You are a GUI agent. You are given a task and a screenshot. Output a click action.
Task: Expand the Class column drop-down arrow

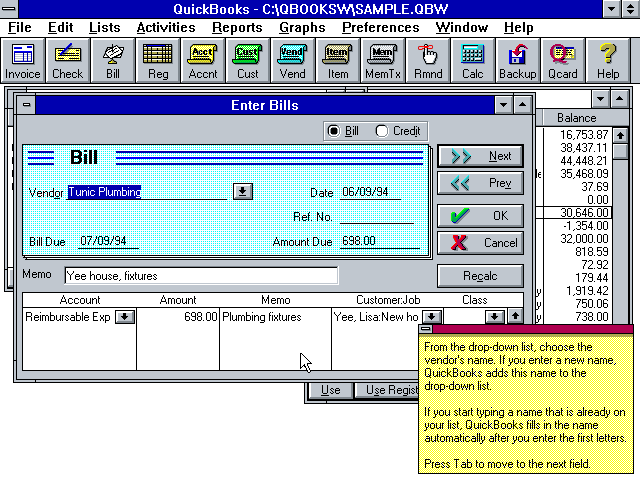(x=494, y=317)
